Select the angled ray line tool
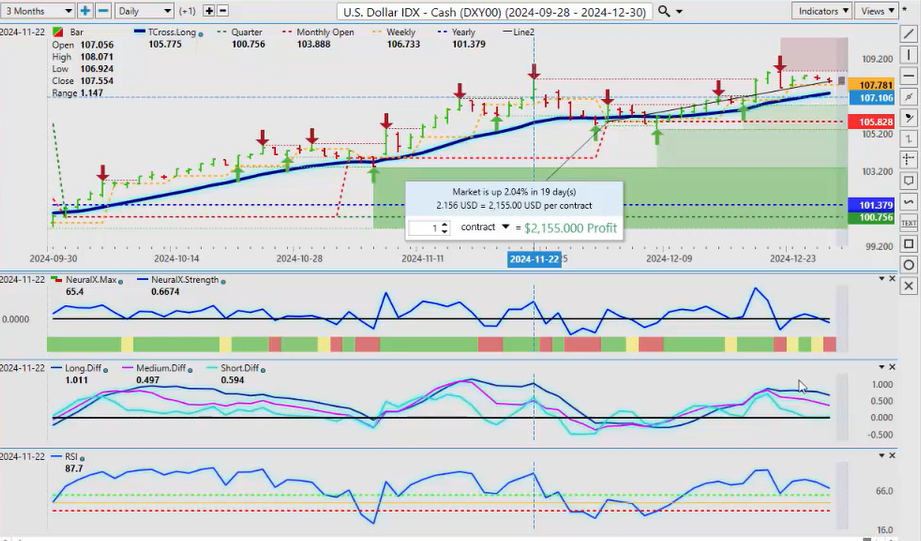Viewport: 921px width, 541px height. click(908, 97)
